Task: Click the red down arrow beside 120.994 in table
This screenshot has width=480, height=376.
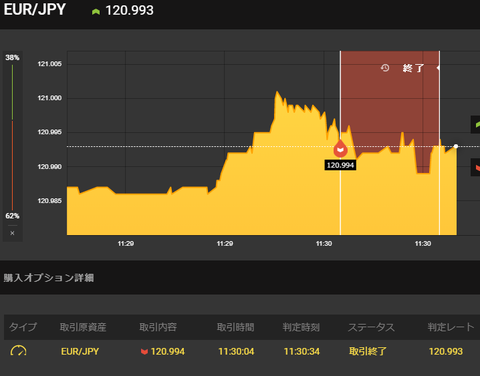Action: (144, 352)
